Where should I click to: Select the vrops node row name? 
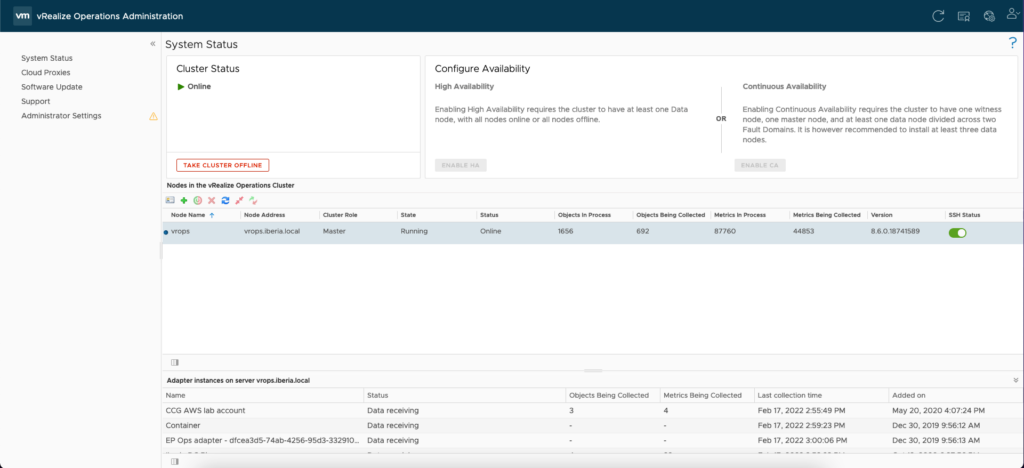(x=180, y=232)
